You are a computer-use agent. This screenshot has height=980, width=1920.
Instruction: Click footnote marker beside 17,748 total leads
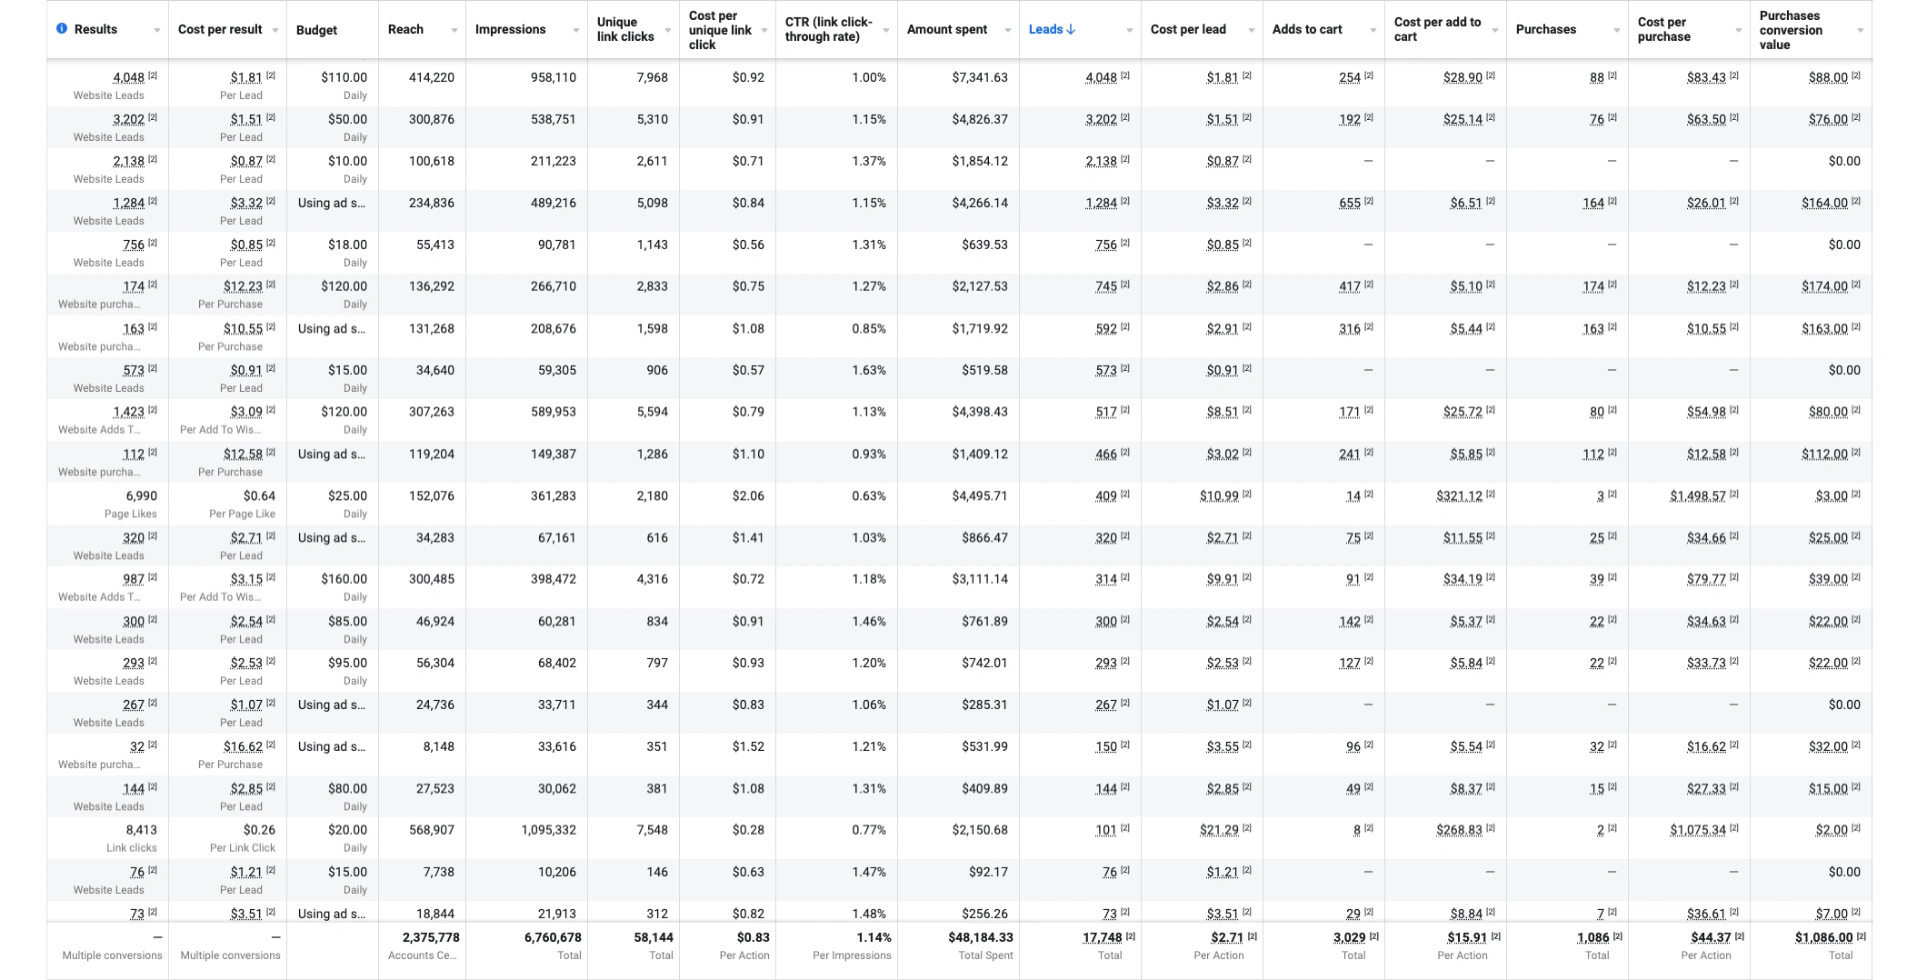point(1130,936)
